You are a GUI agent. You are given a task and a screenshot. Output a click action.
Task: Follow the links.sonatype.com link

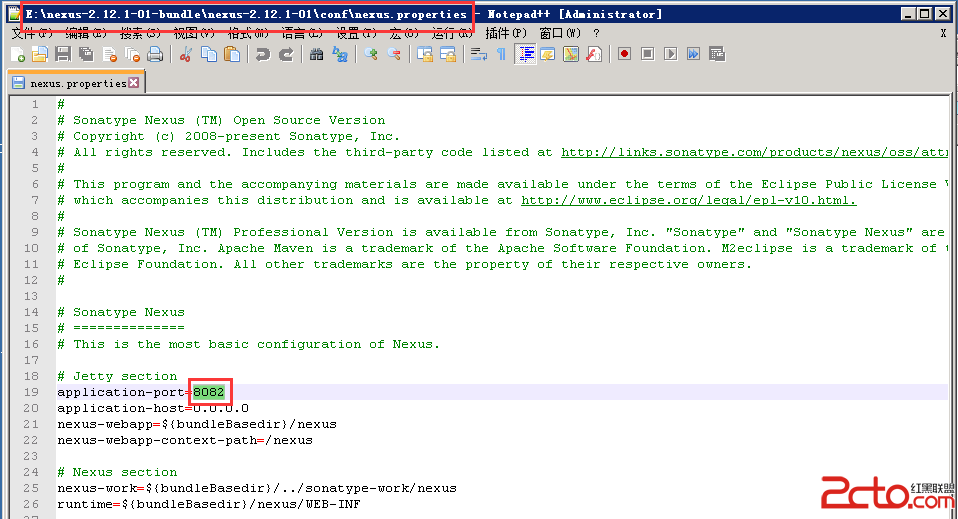click(x=755, y=152)
